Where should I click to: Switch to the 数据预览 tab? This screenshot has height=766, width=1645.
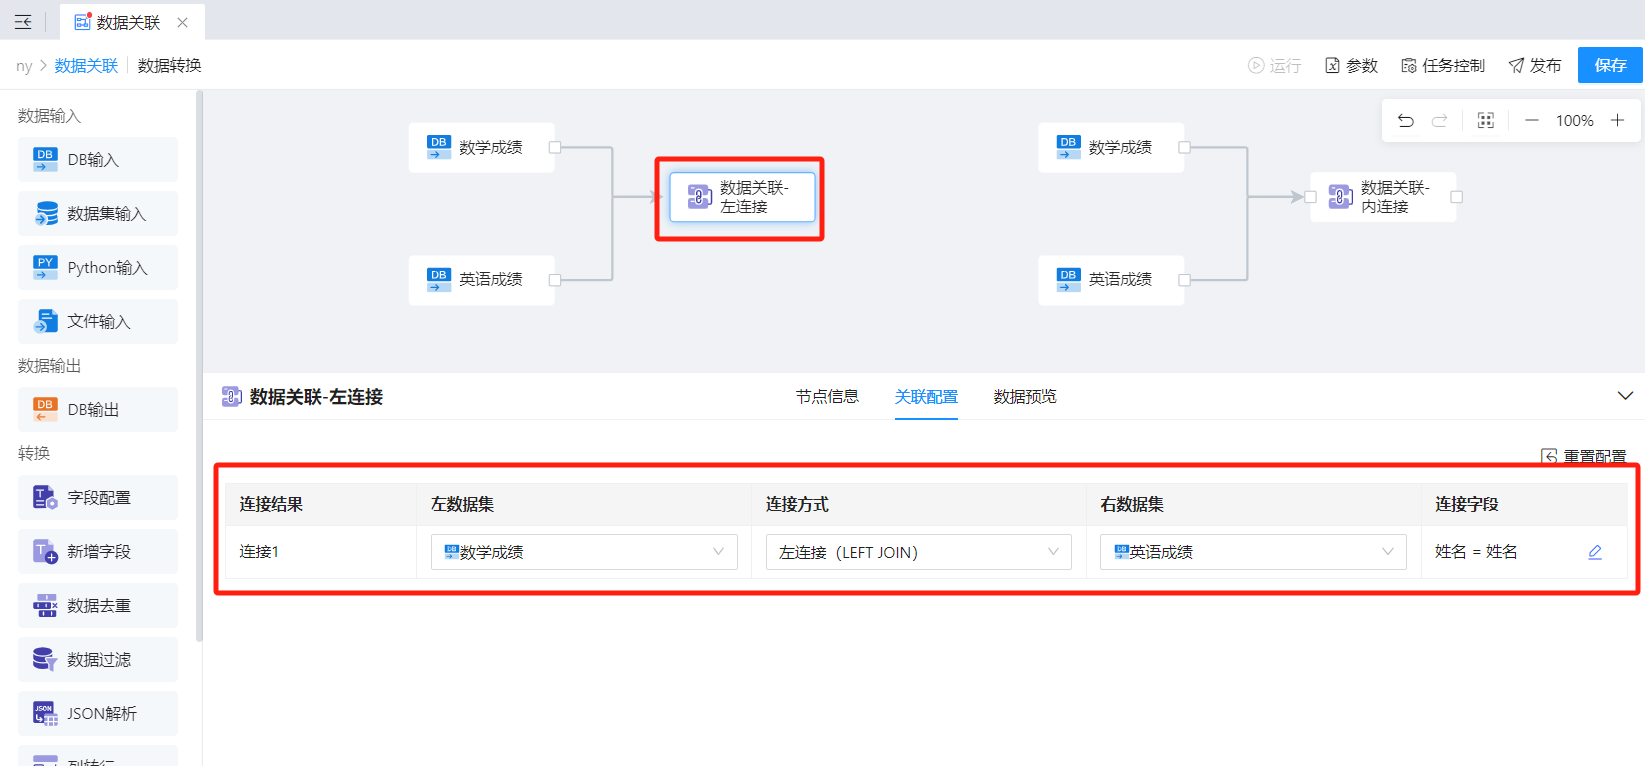pos(1025,397)
